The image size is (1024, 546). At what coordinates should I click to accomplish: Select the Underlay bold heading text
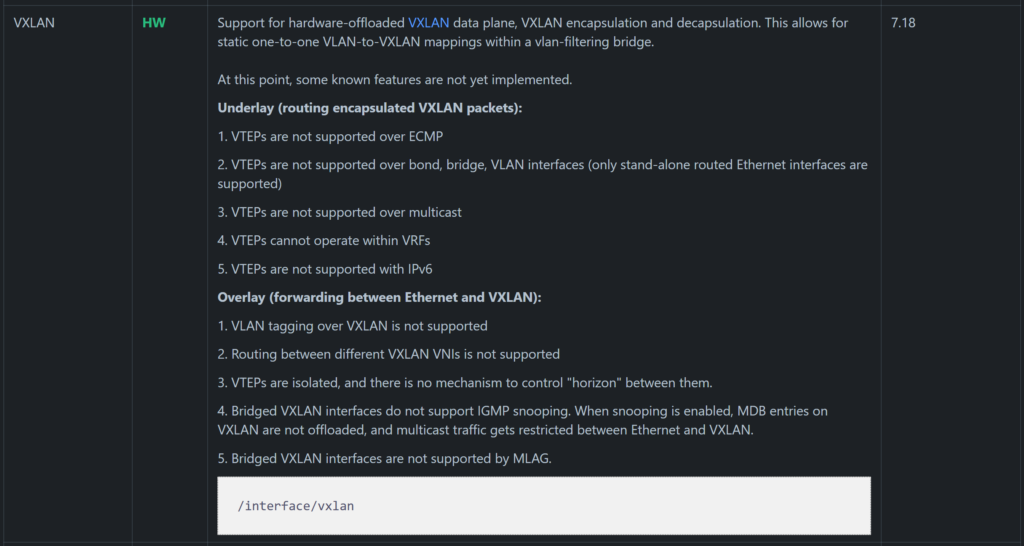(x=370, y=108)
